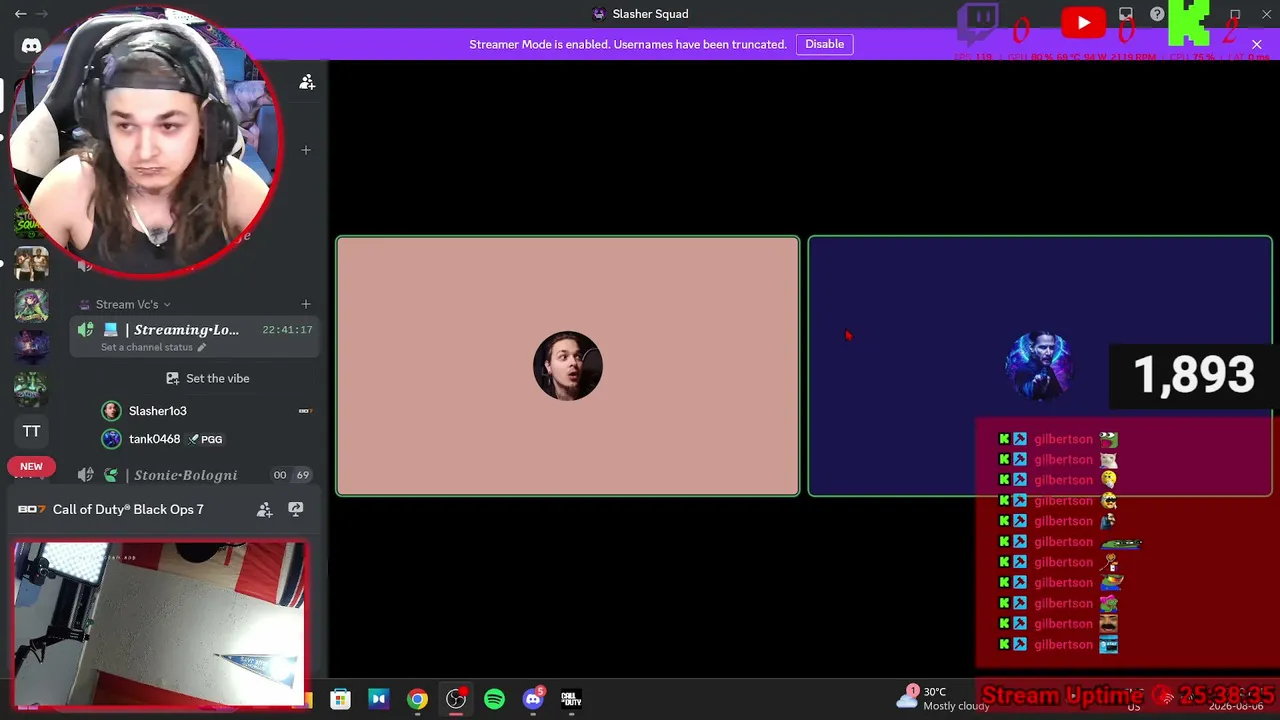This screenshot has height=720, width=1280.
Task: Click the invite people icon above channels
Action: click(x=307, y=82)
